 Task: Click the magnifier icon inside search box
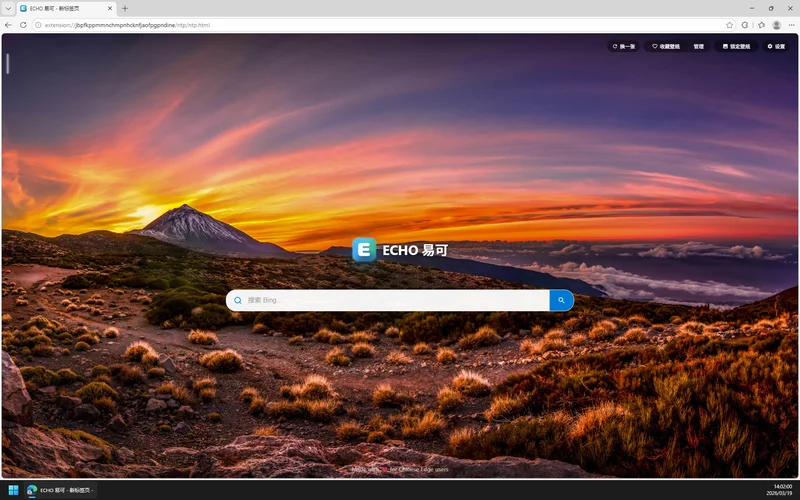pyautogui.click(x=238, y=300)
